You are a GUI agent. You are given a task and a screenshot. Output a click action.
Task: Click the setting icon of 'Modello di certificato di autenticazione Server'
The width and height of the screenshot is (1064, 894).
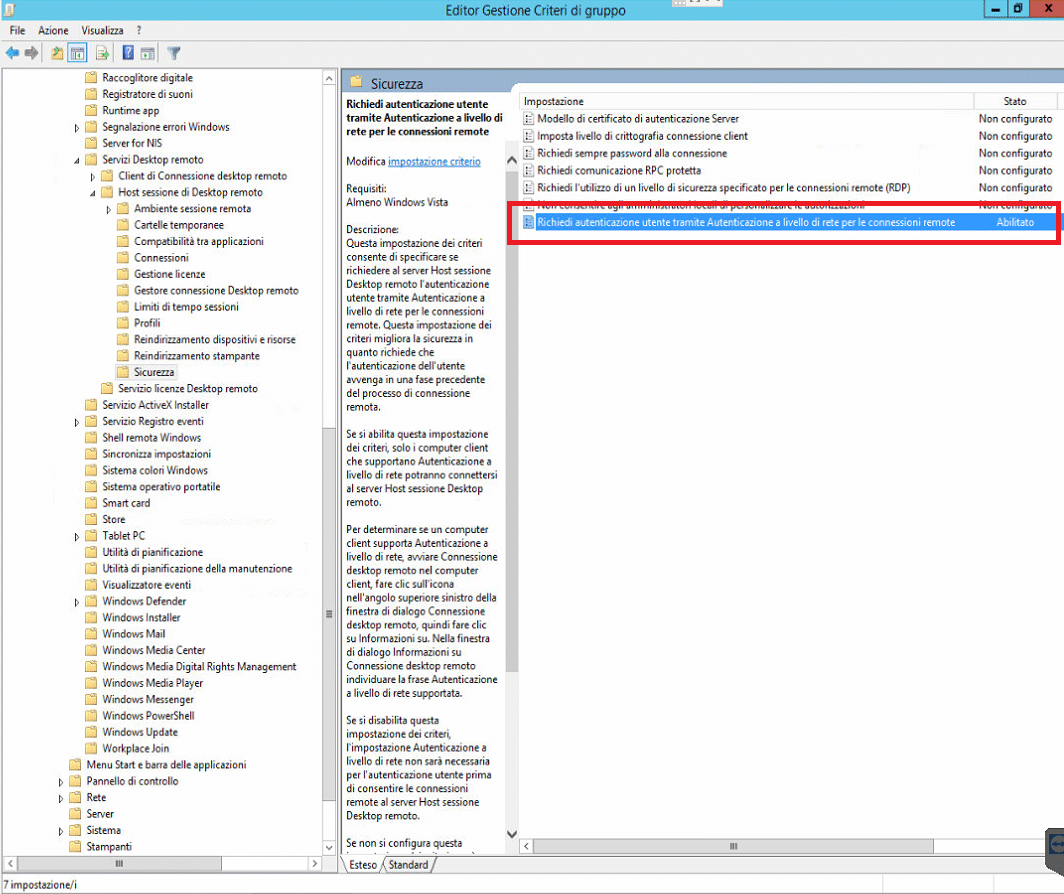click(x=529, y=119)
